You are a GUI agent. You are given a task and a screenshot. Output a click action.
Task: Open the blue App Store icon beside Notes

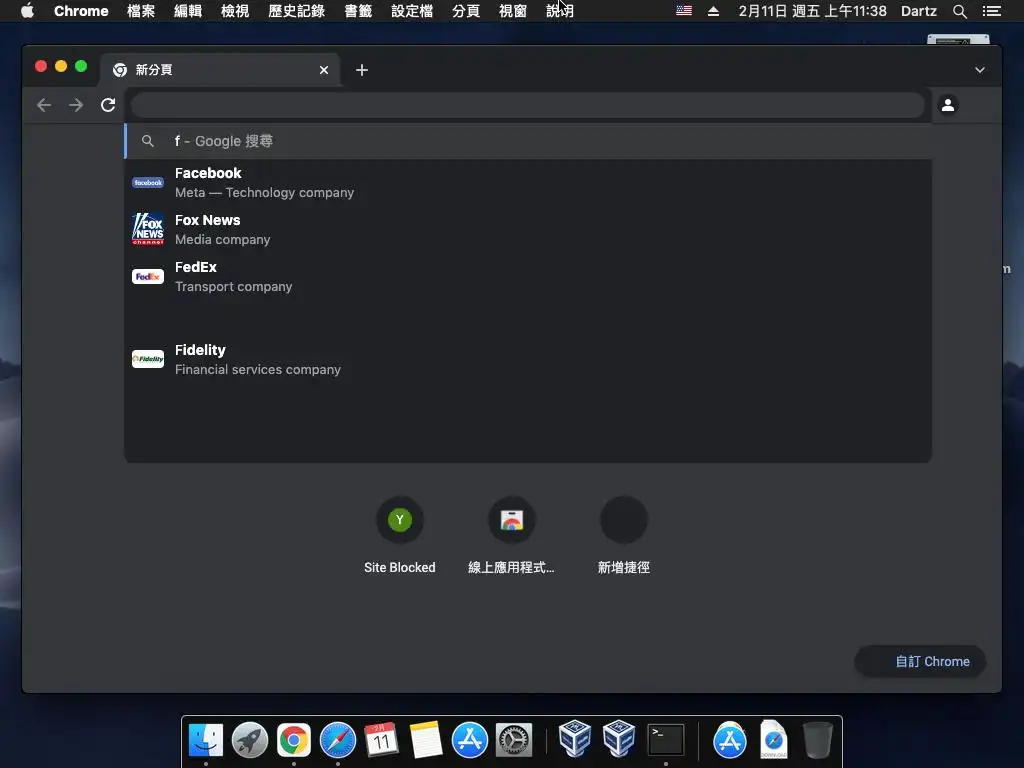tap(470, 741)
